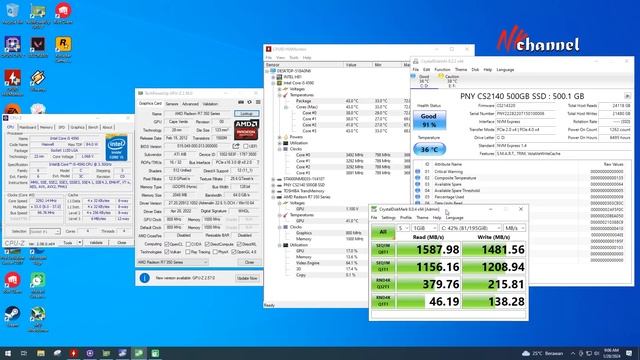
Task: Toggle the Vulkan checkbox in GPU-Z
Action: [x=167, y=252]
